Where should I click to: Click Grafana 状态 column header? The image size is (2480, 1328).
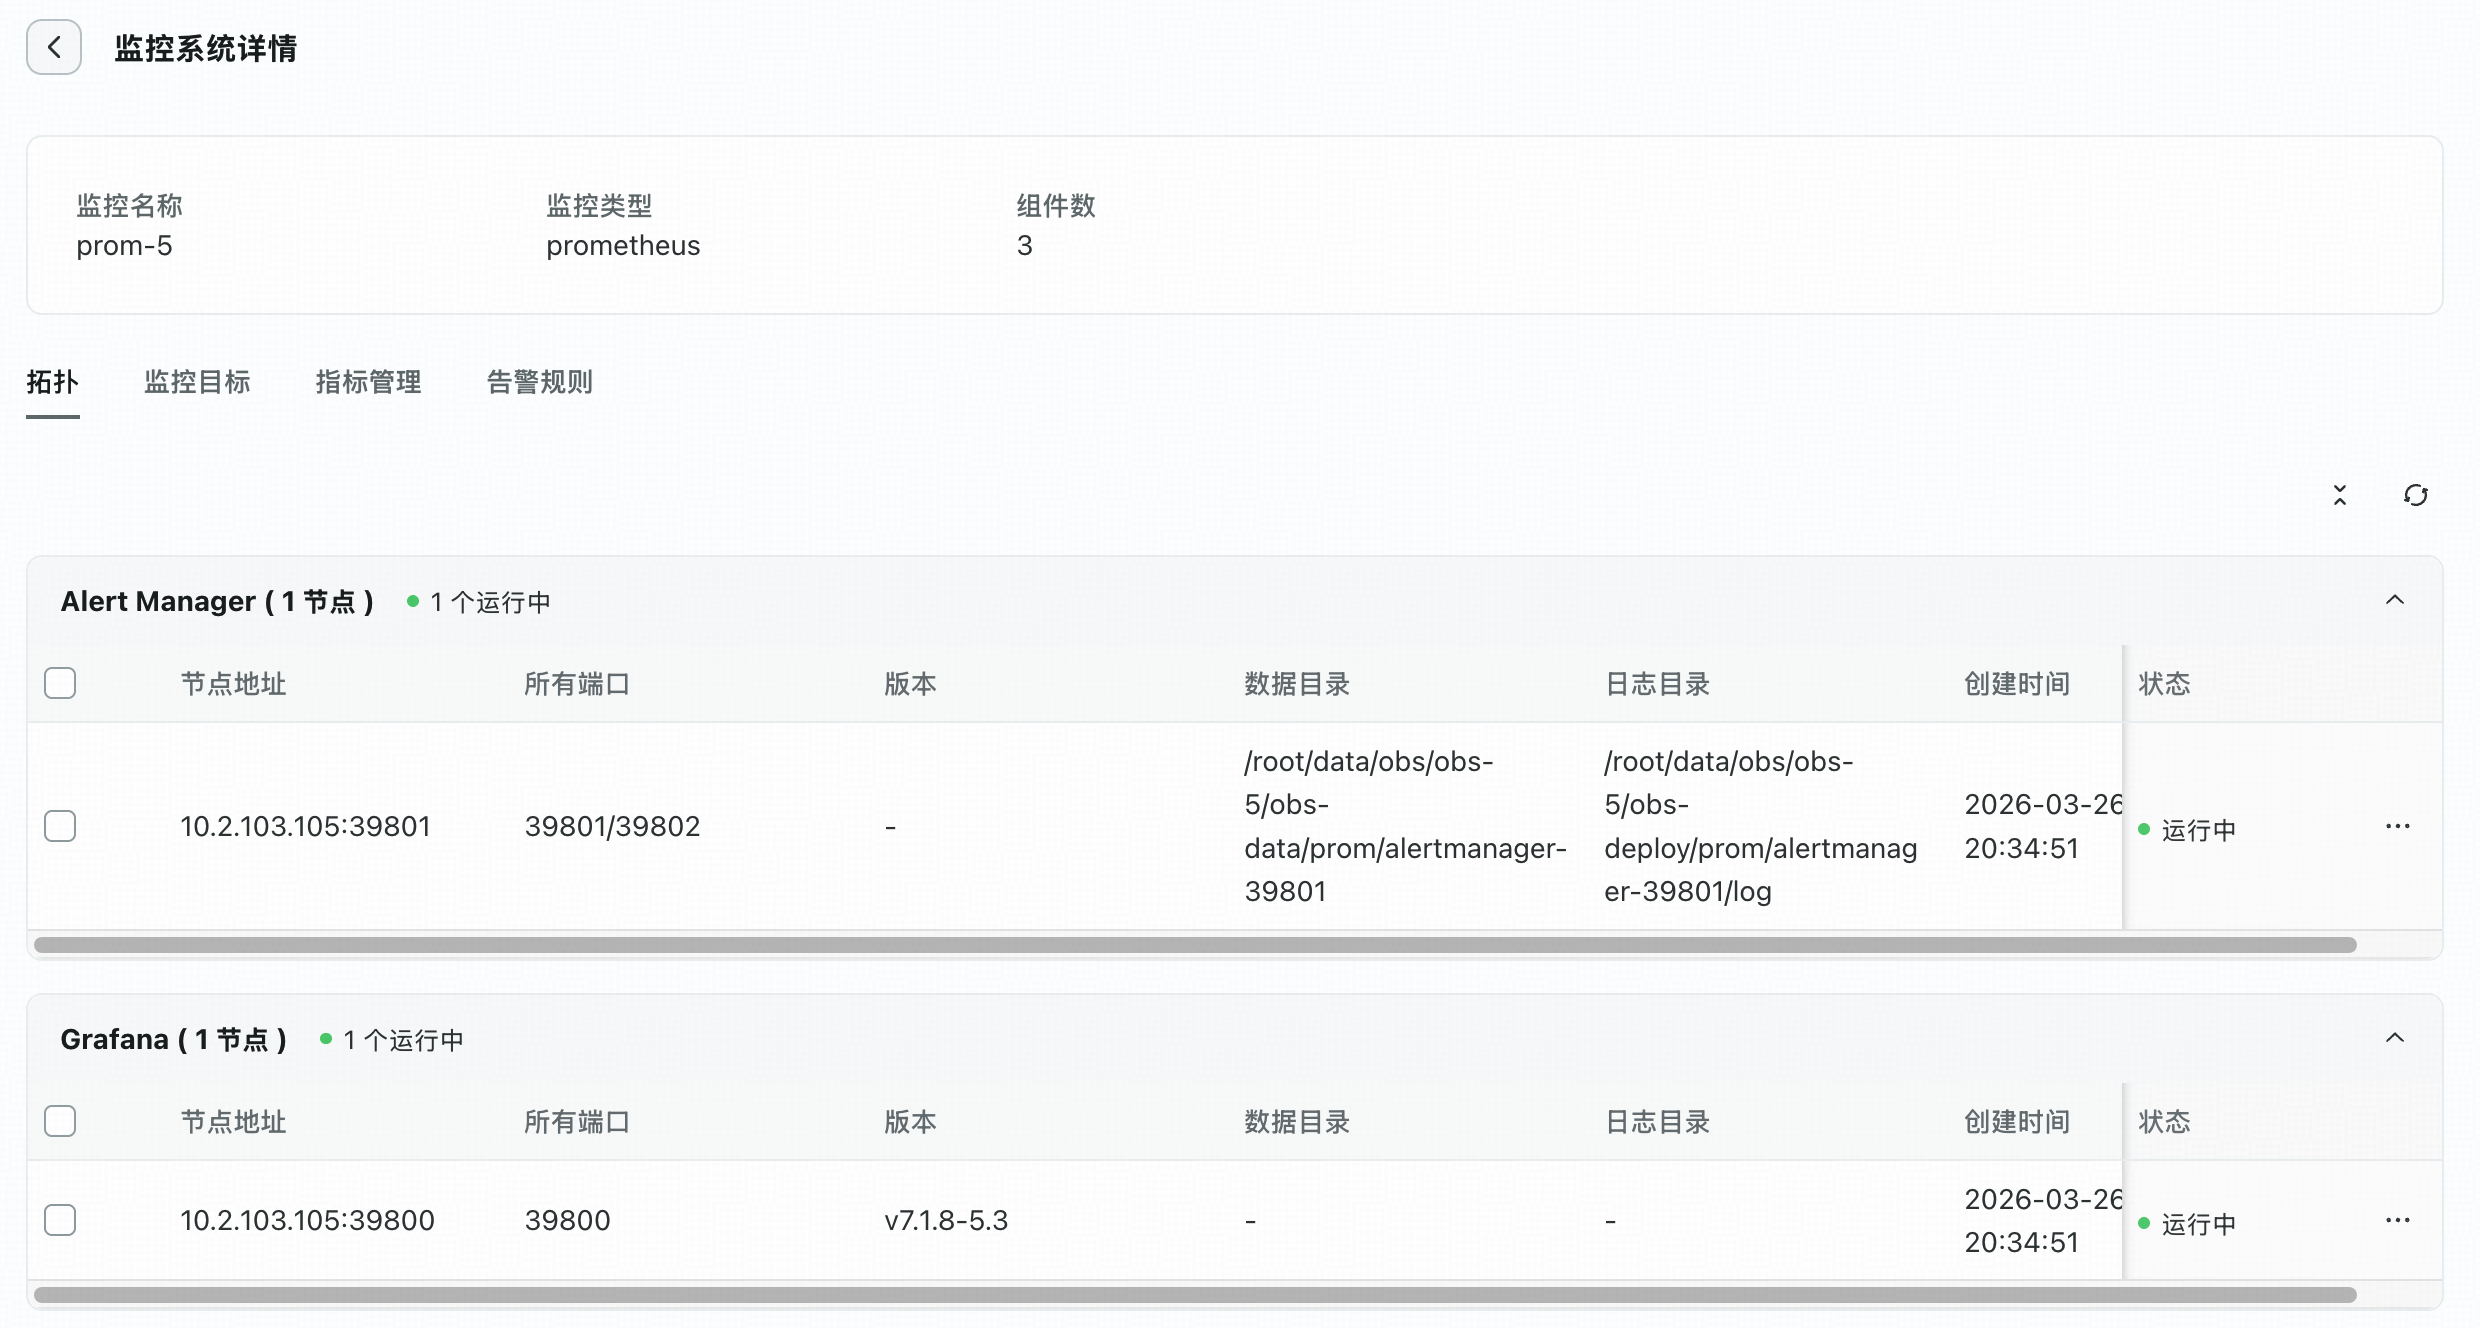(2164, 1122)
